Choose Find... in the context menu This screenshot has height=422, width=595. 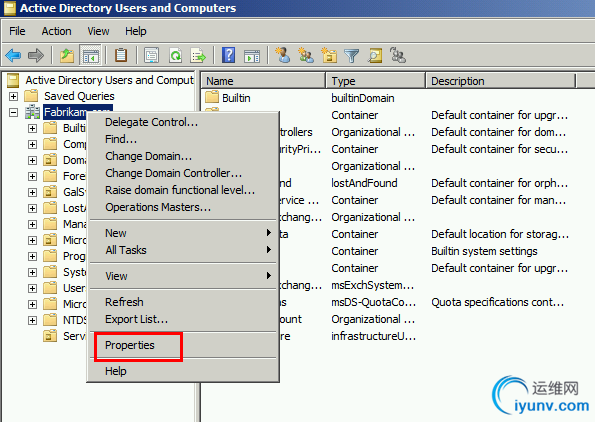pyautogui.click(x=183, y=139)
